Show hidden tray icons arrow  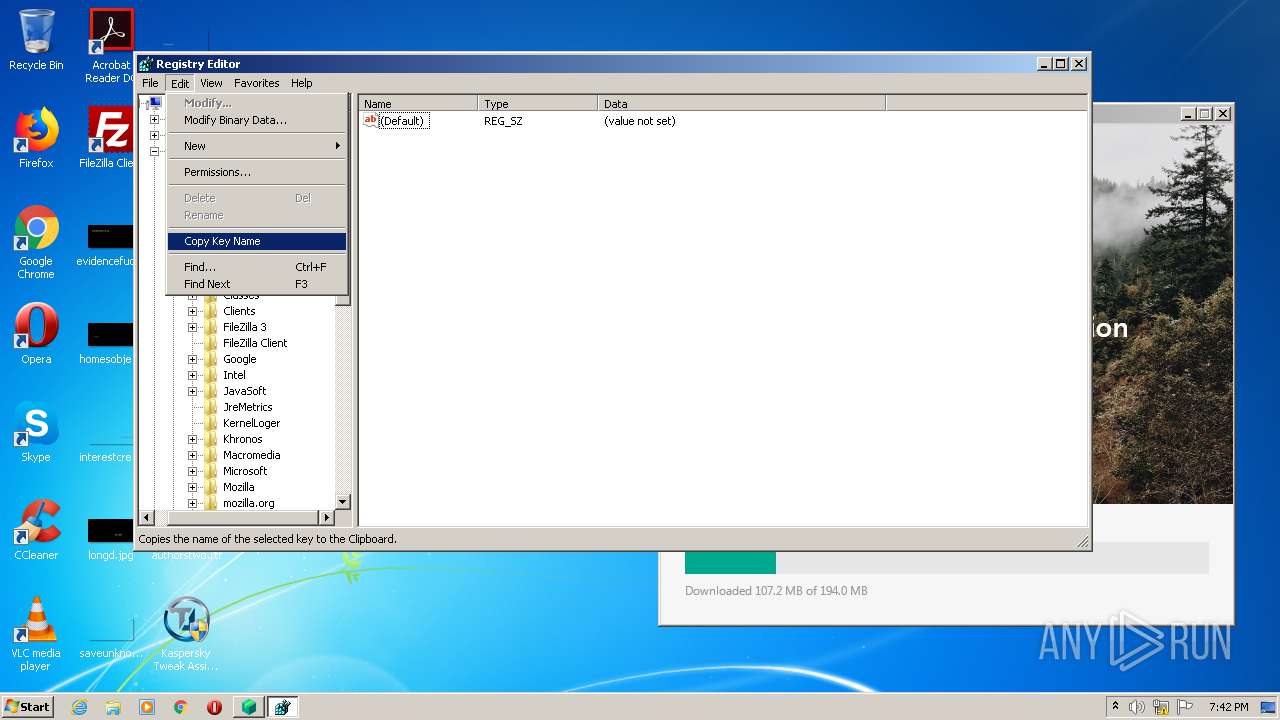(1115, 707)
